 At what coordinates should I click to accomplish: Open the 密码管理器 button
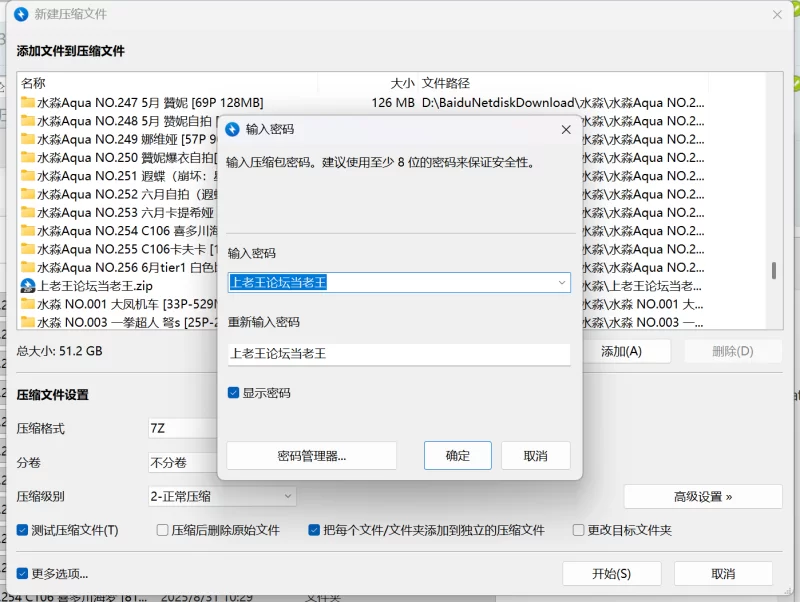tap(311, 456)
